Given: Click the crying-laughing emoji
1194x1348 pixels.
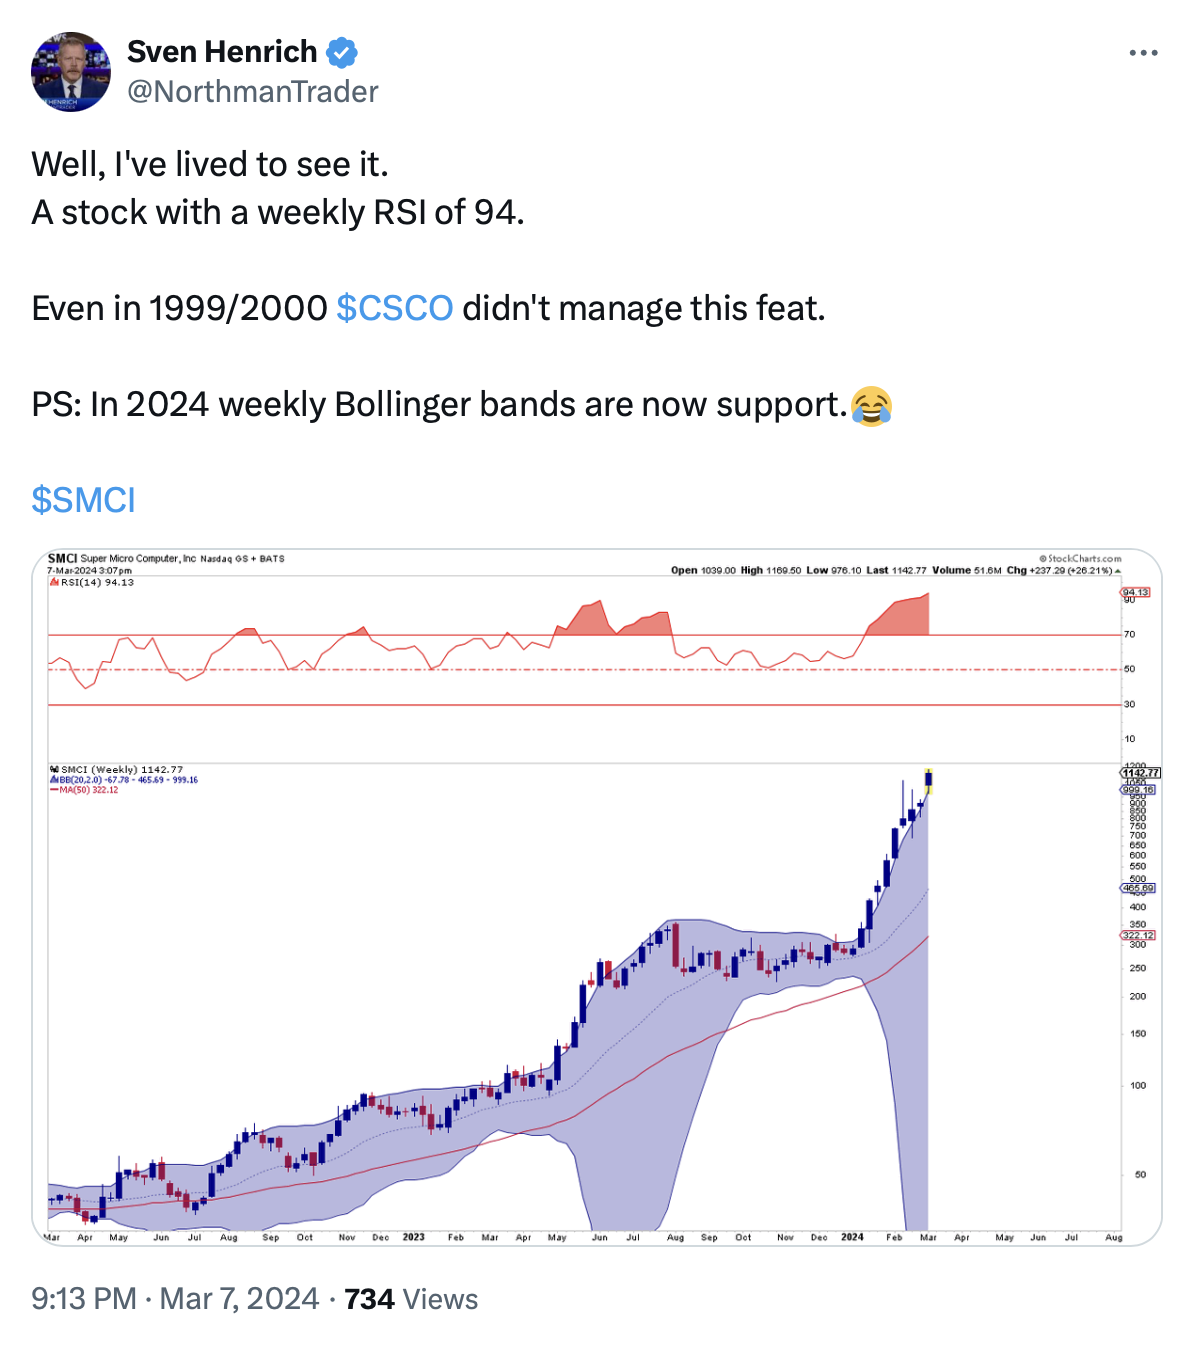Looking at the screenshot, I should [871, 405].
